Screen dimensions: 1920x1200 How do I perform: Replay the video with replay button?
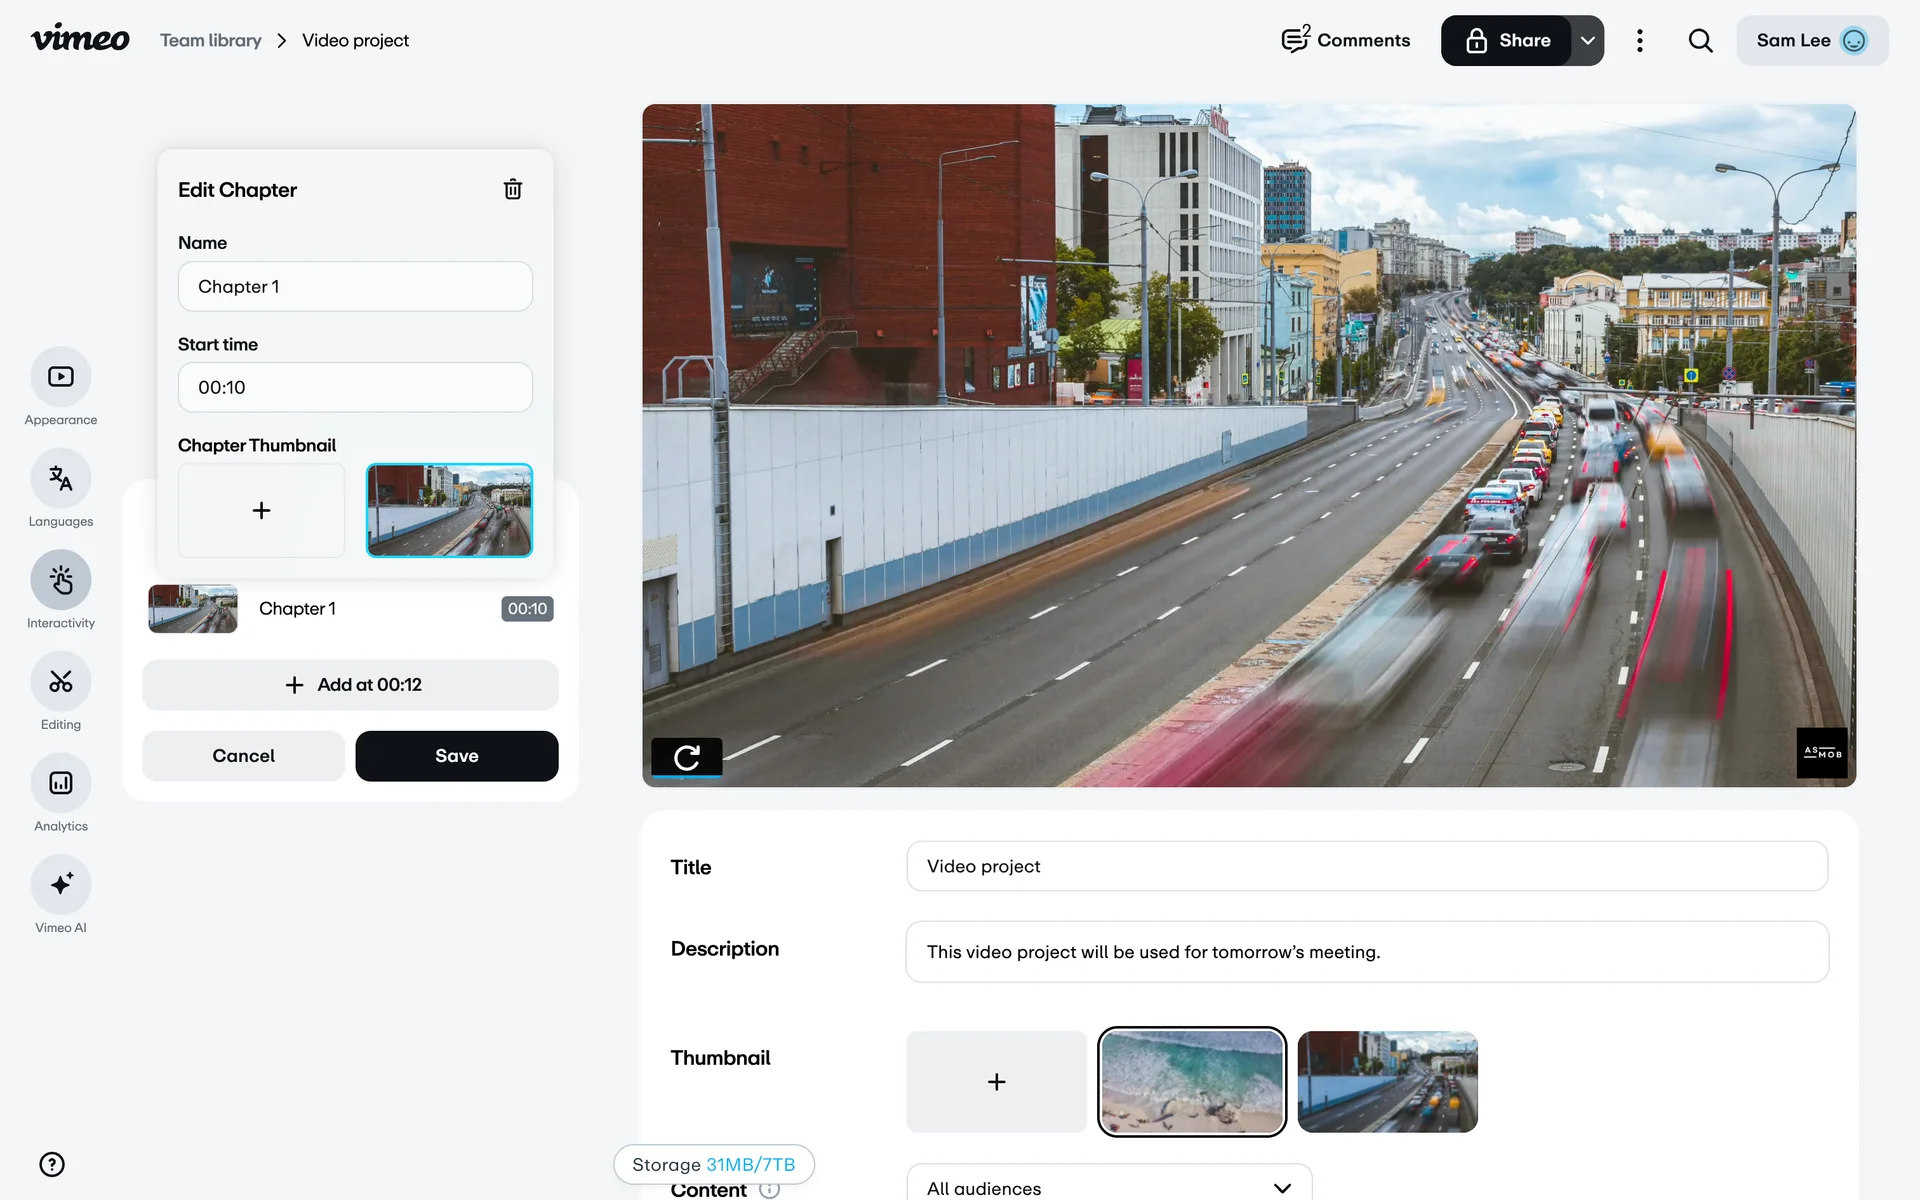(686, 758)
